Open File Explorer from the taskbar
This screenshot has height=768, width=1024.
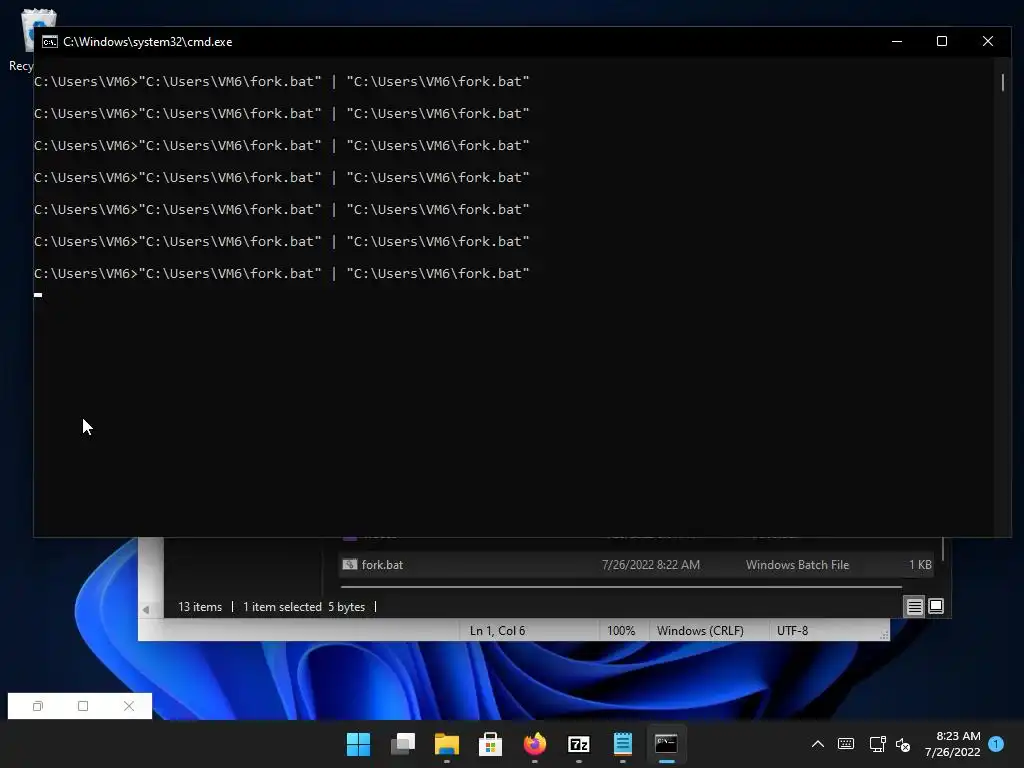tap(447, 744)
